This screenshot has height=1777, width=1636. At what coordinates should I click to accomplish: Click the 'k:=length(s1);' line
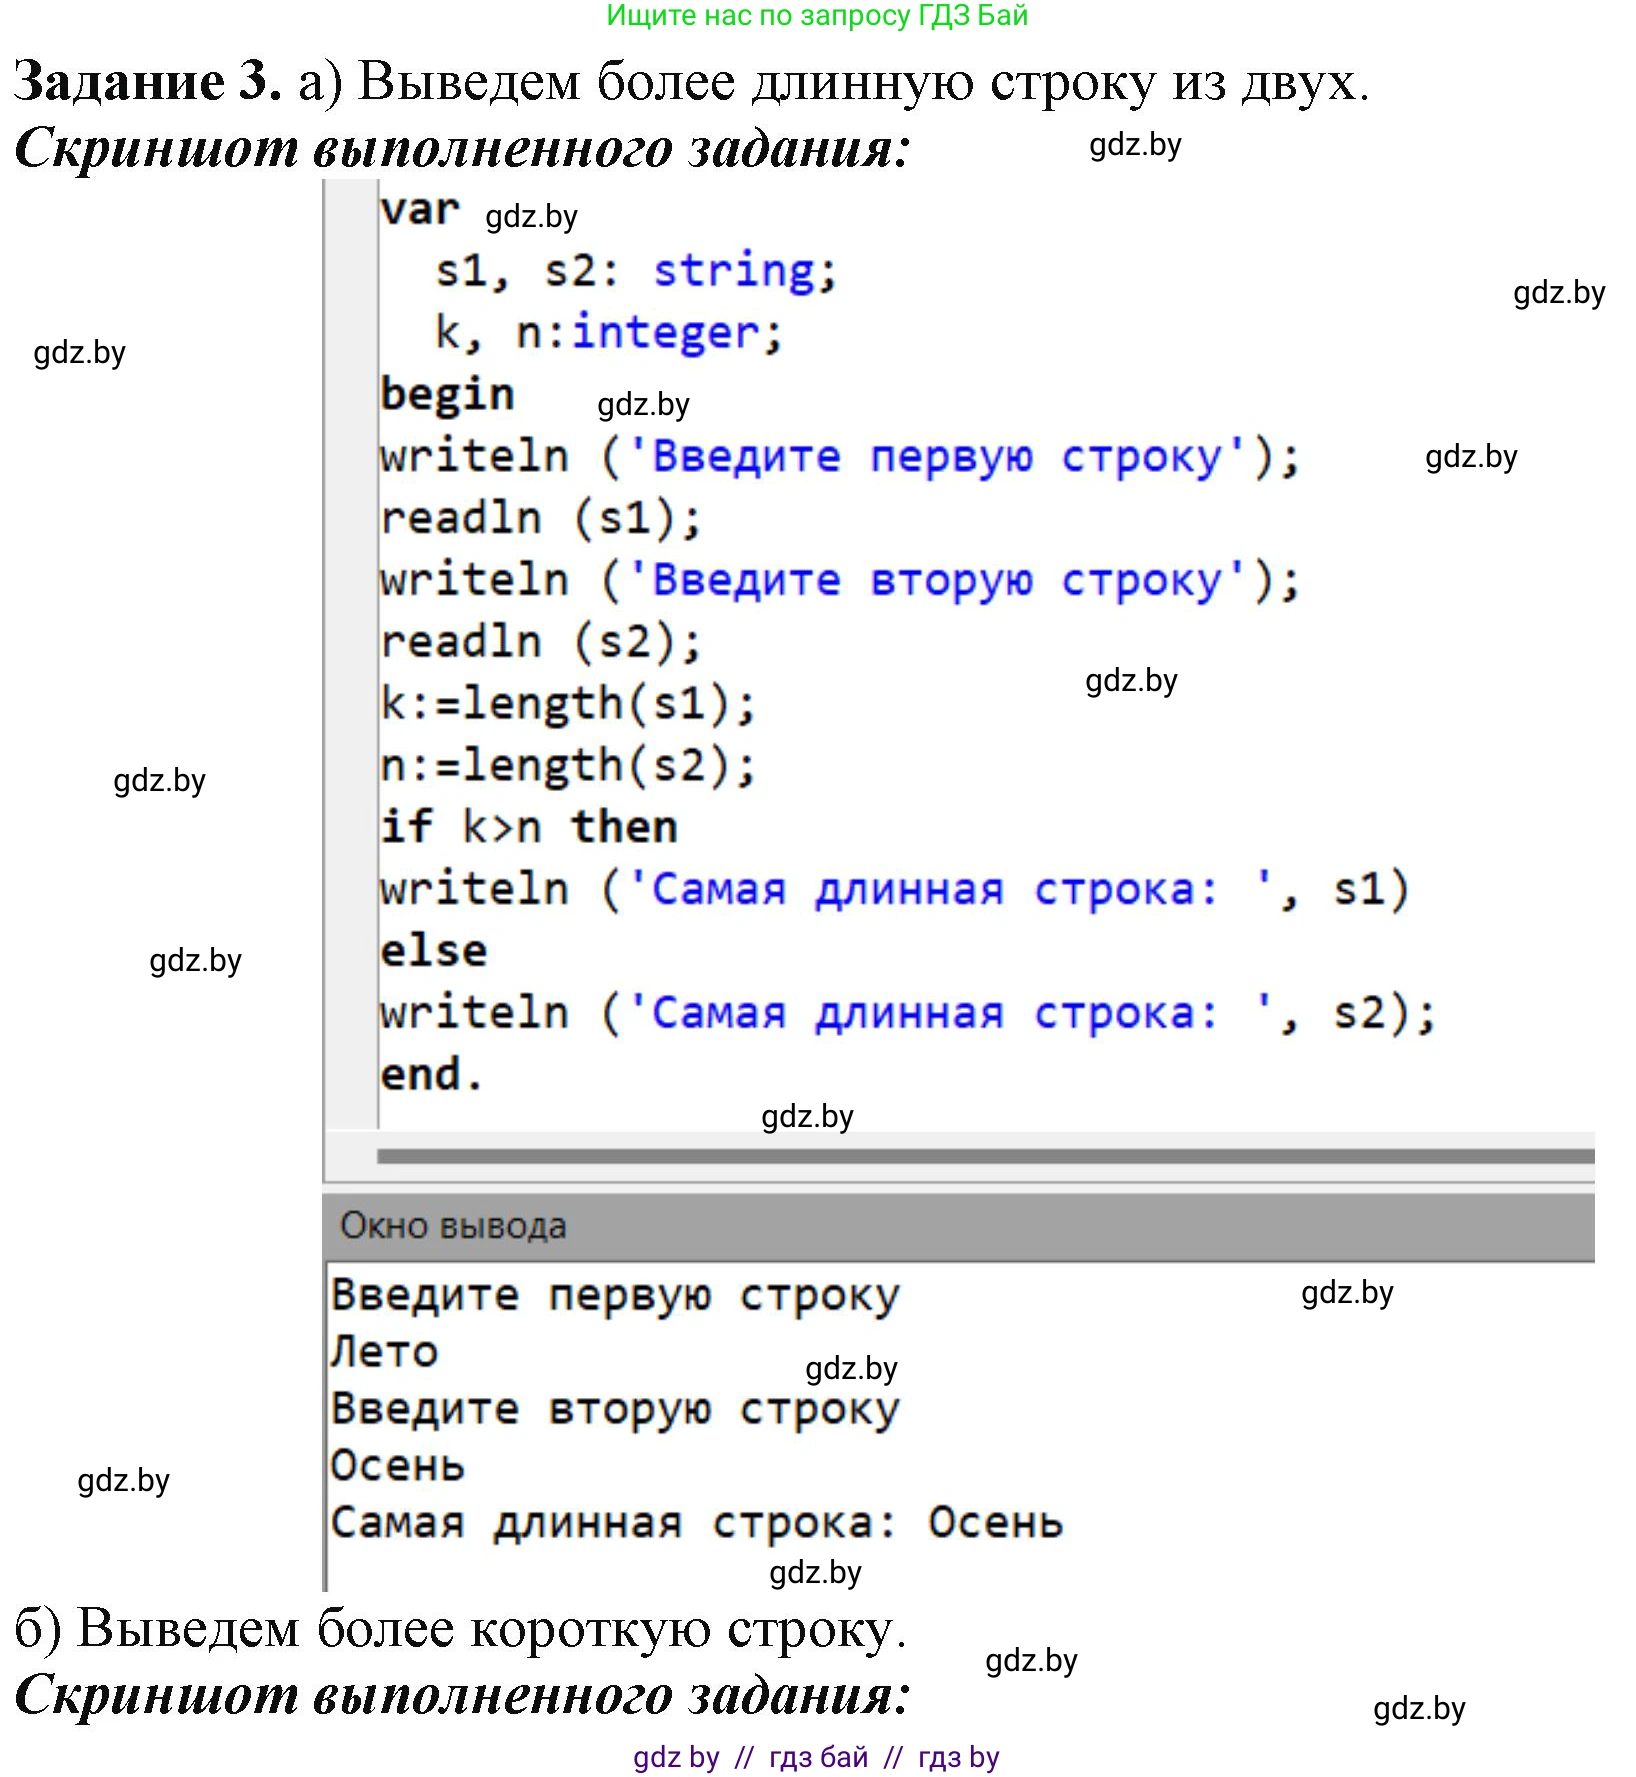568,704
